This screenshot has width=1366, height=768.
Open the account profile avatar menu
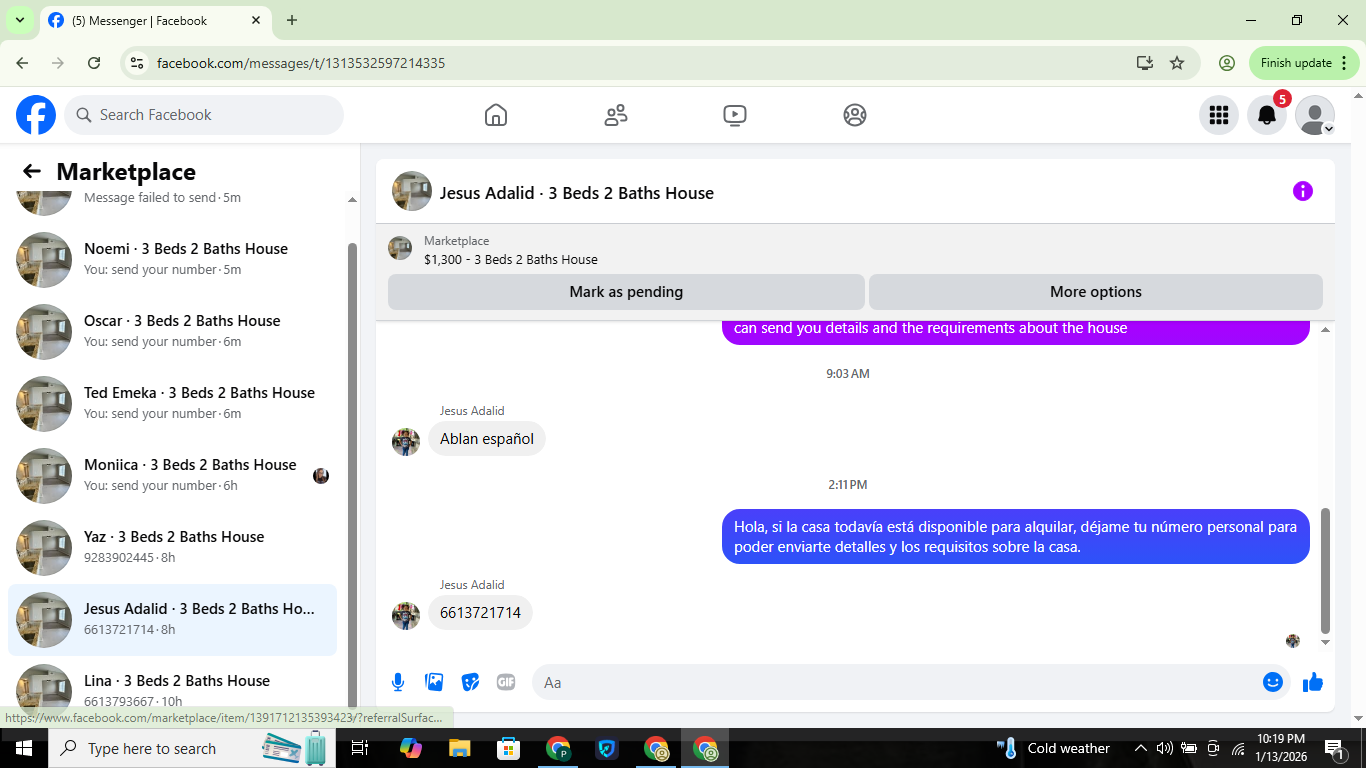[x=1315, y=115]
